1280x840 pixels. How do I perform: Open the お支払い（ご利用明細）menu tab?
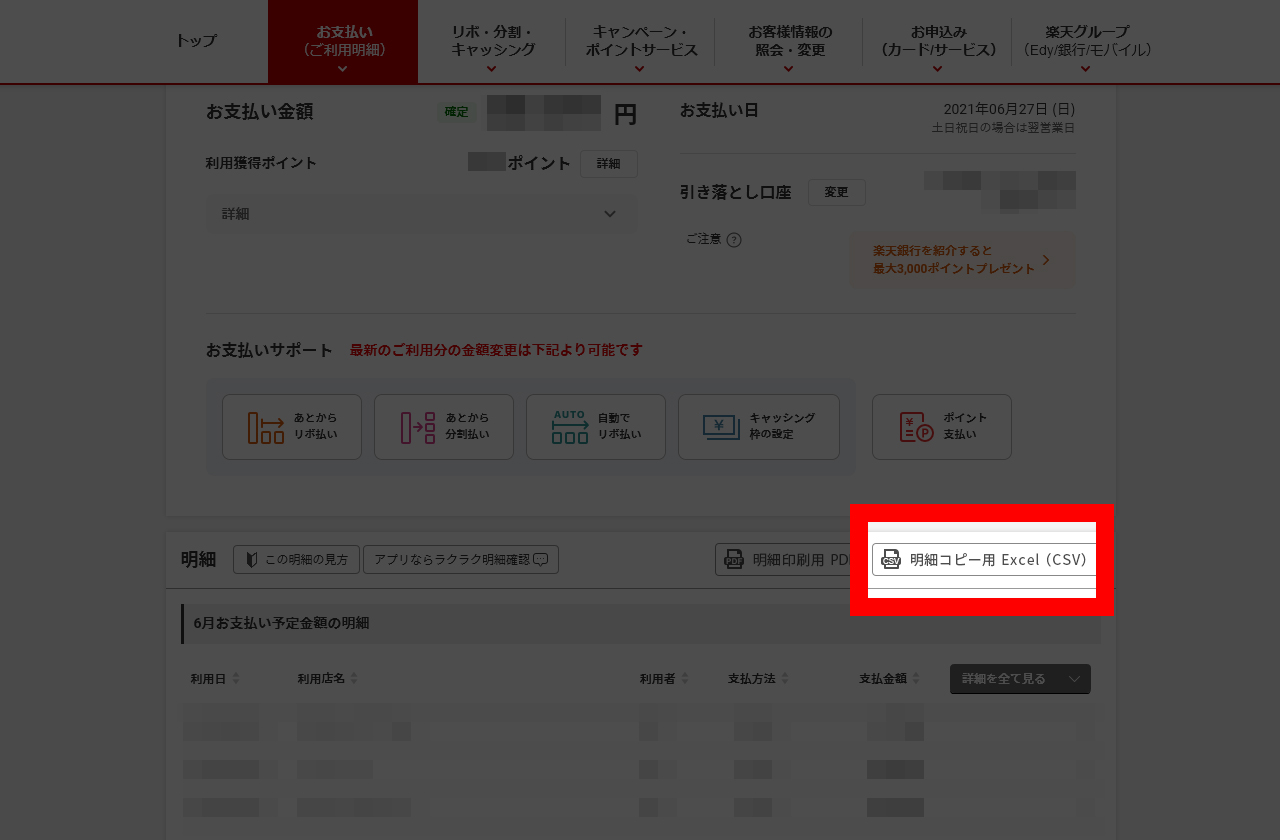point(343,41)
